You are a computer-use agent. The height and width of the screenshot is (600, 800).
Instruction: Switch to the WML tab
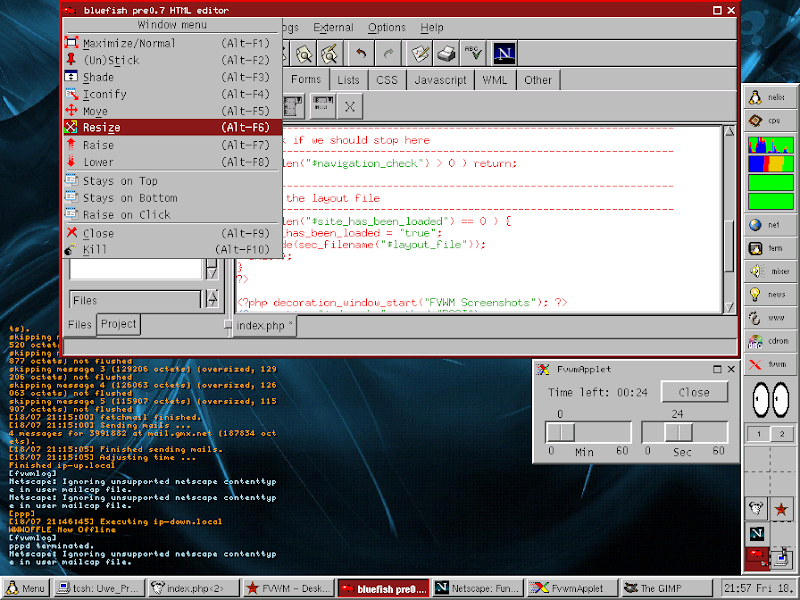click(x=495, y=80)
